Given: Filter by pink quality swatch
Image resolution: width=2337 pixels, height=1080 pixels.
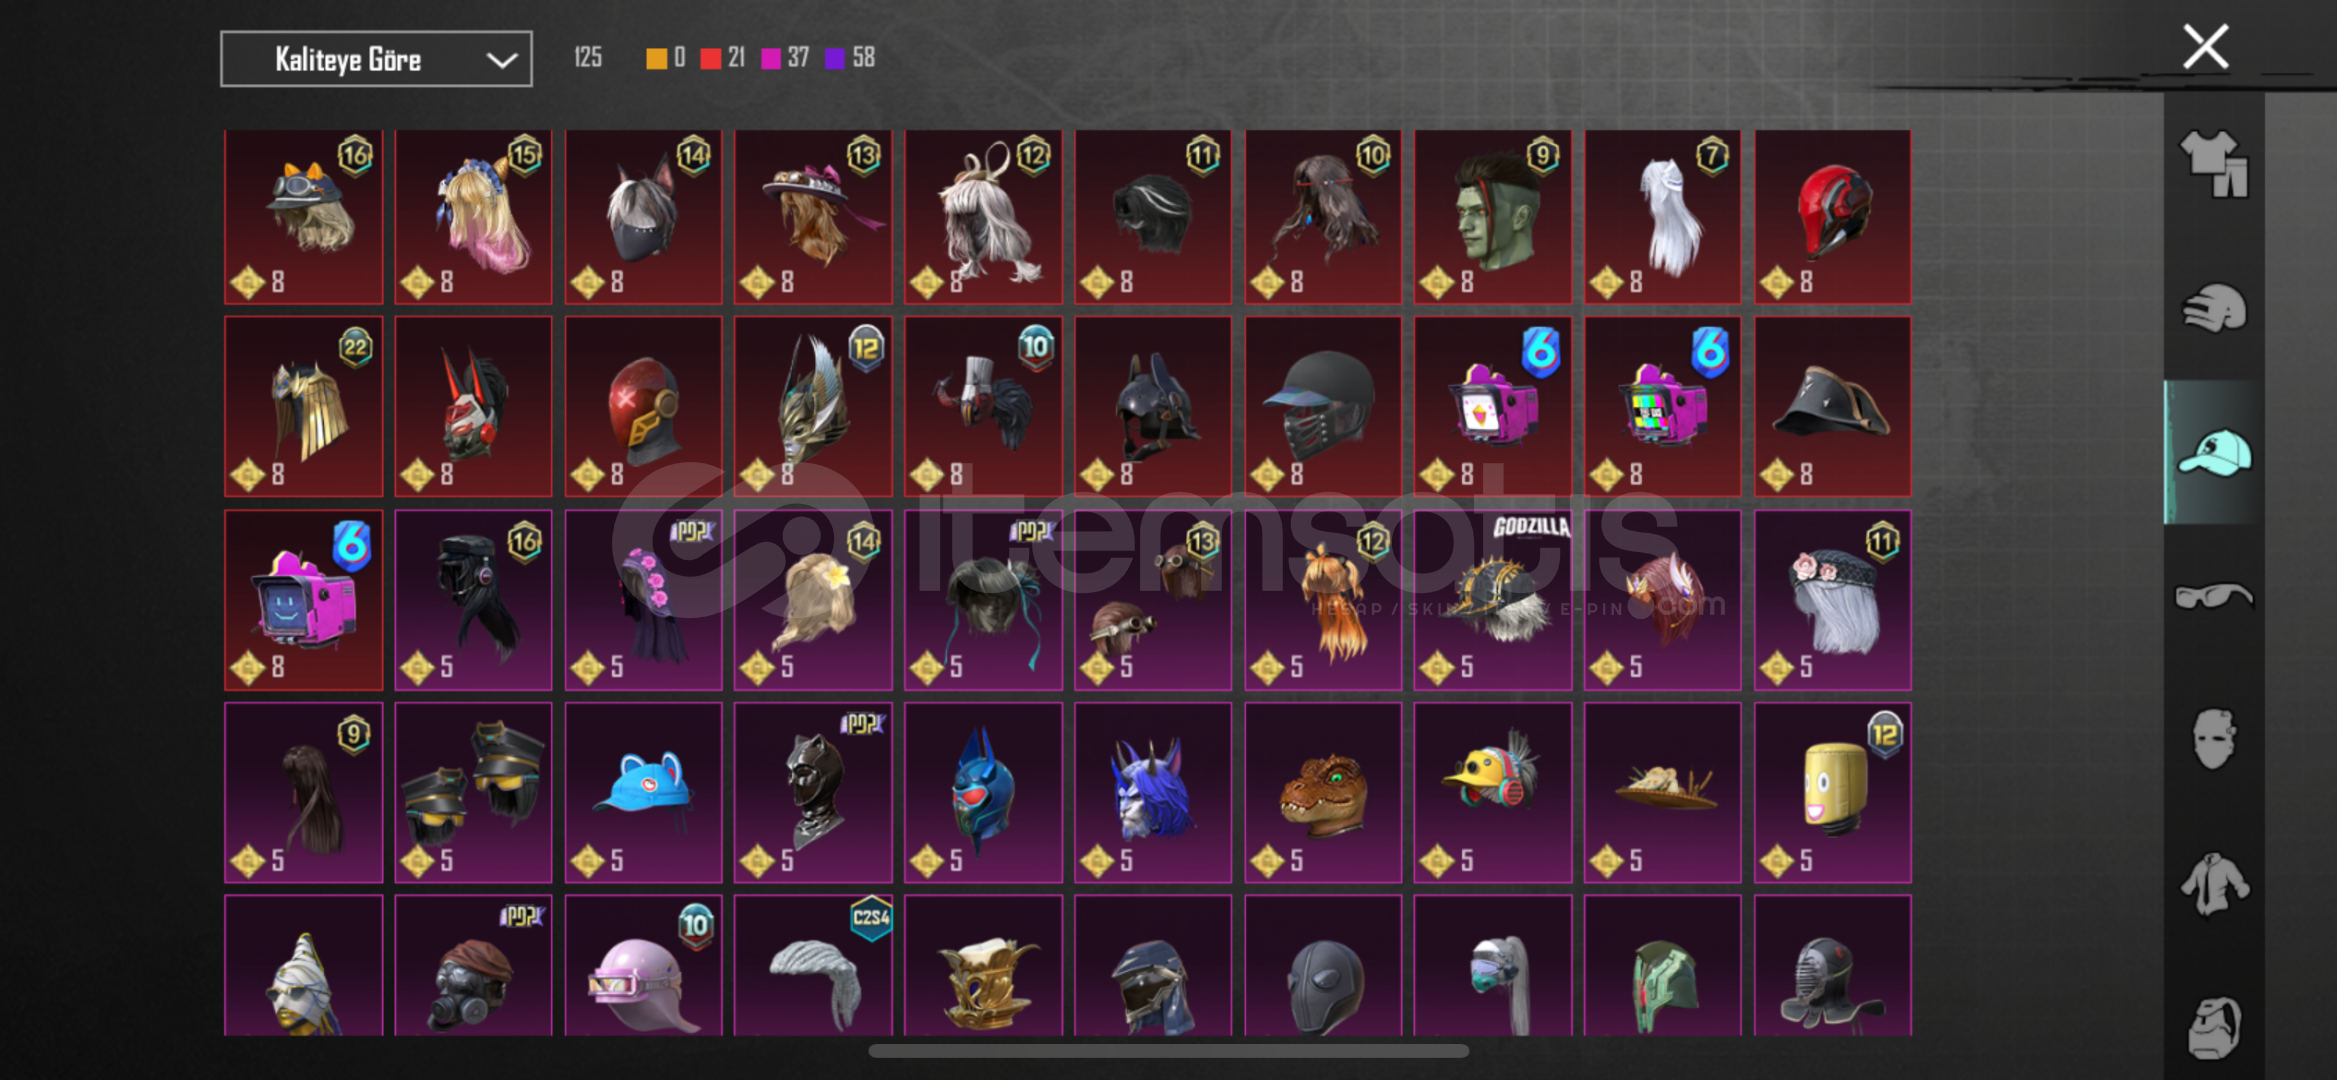Looking at the screenshot, I should [771, 58].
